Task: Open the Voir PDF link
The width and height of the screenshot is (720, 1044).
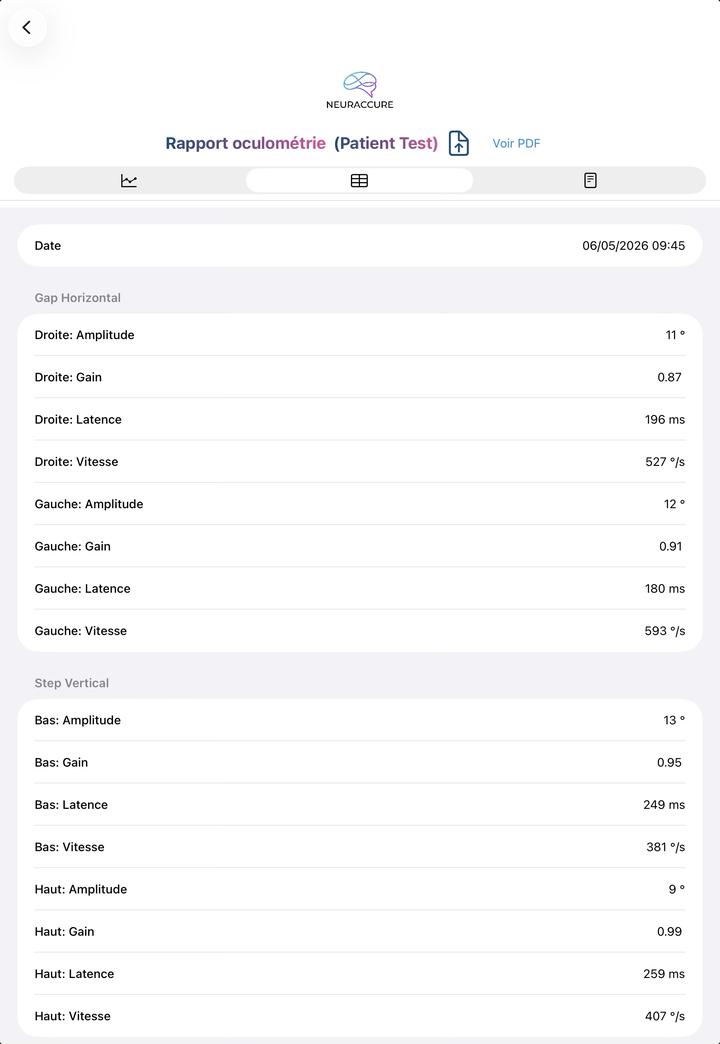Action: point(516,143)
